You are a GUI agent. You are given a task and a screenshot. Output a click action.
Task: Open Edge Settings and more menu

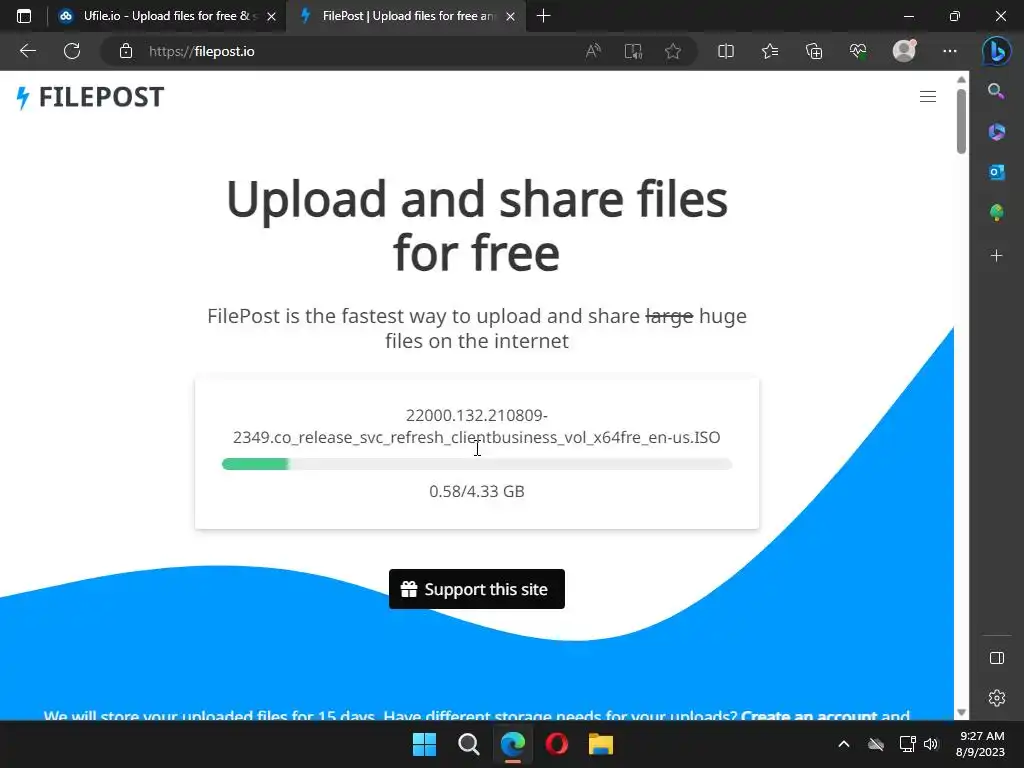(950, 51)
